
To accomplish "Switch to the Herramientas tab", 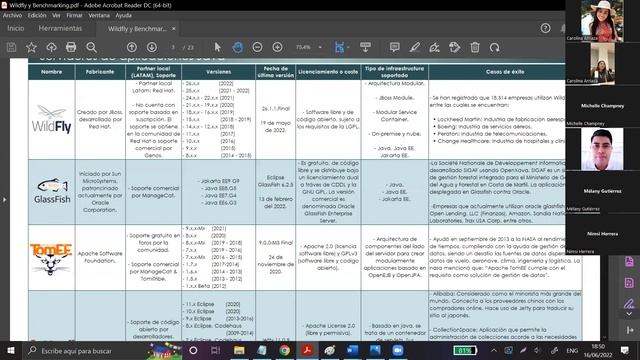I will [x=60, y=29].
